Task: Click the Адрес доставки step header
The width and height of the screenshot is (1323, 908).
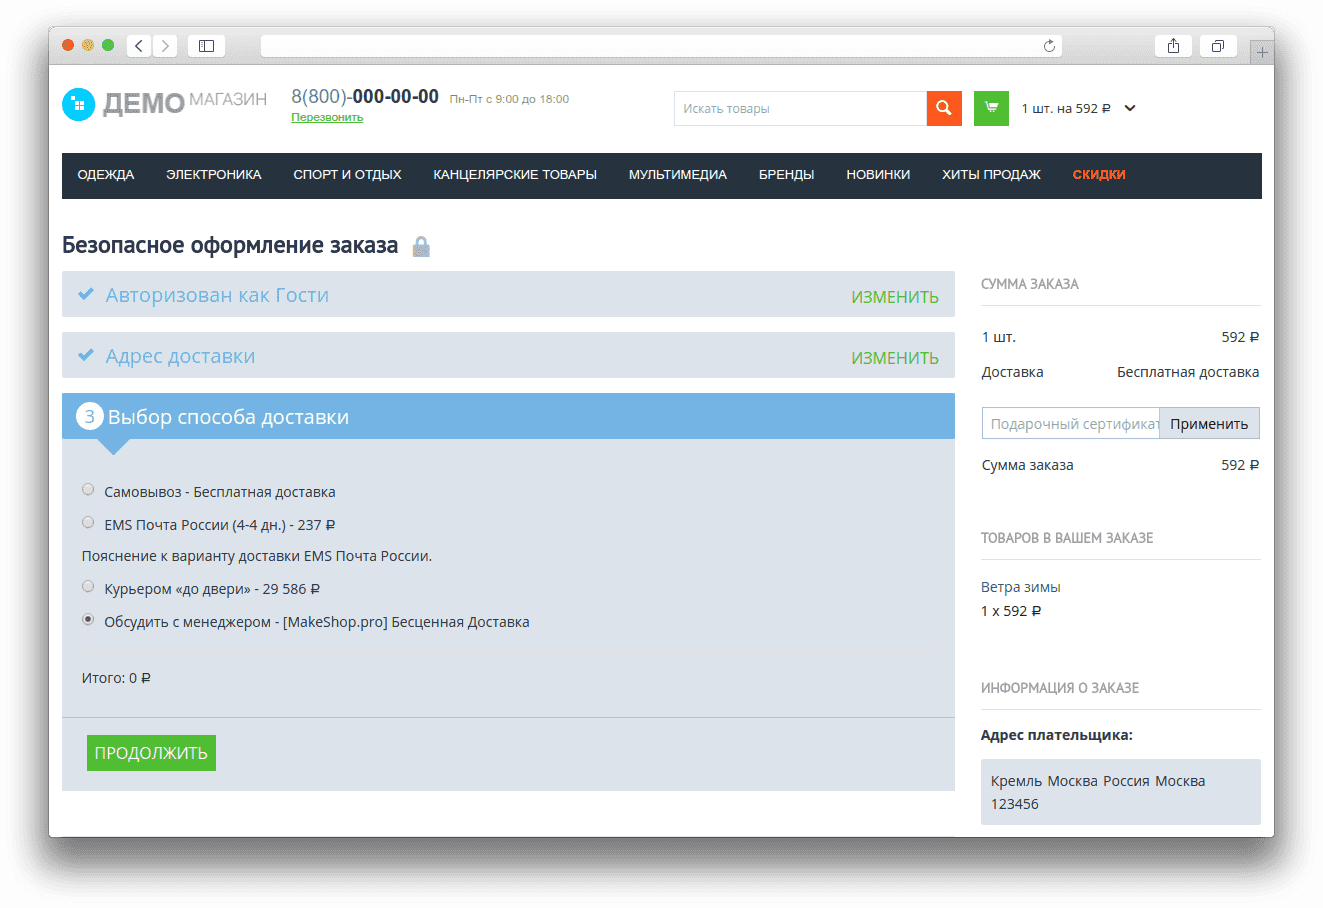Action: pos(508,355)
